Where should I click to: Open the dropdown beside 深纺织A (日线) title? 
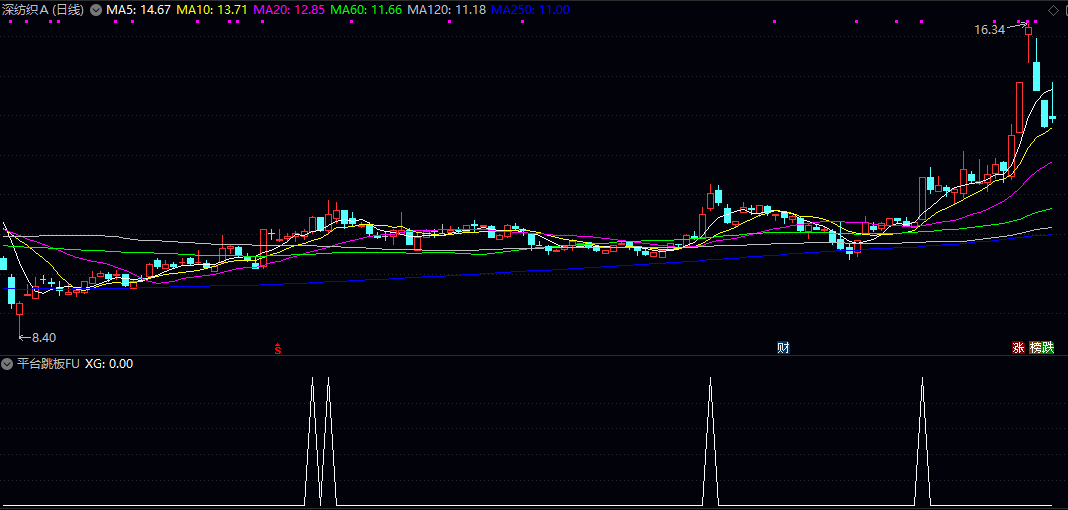point(95,10)
